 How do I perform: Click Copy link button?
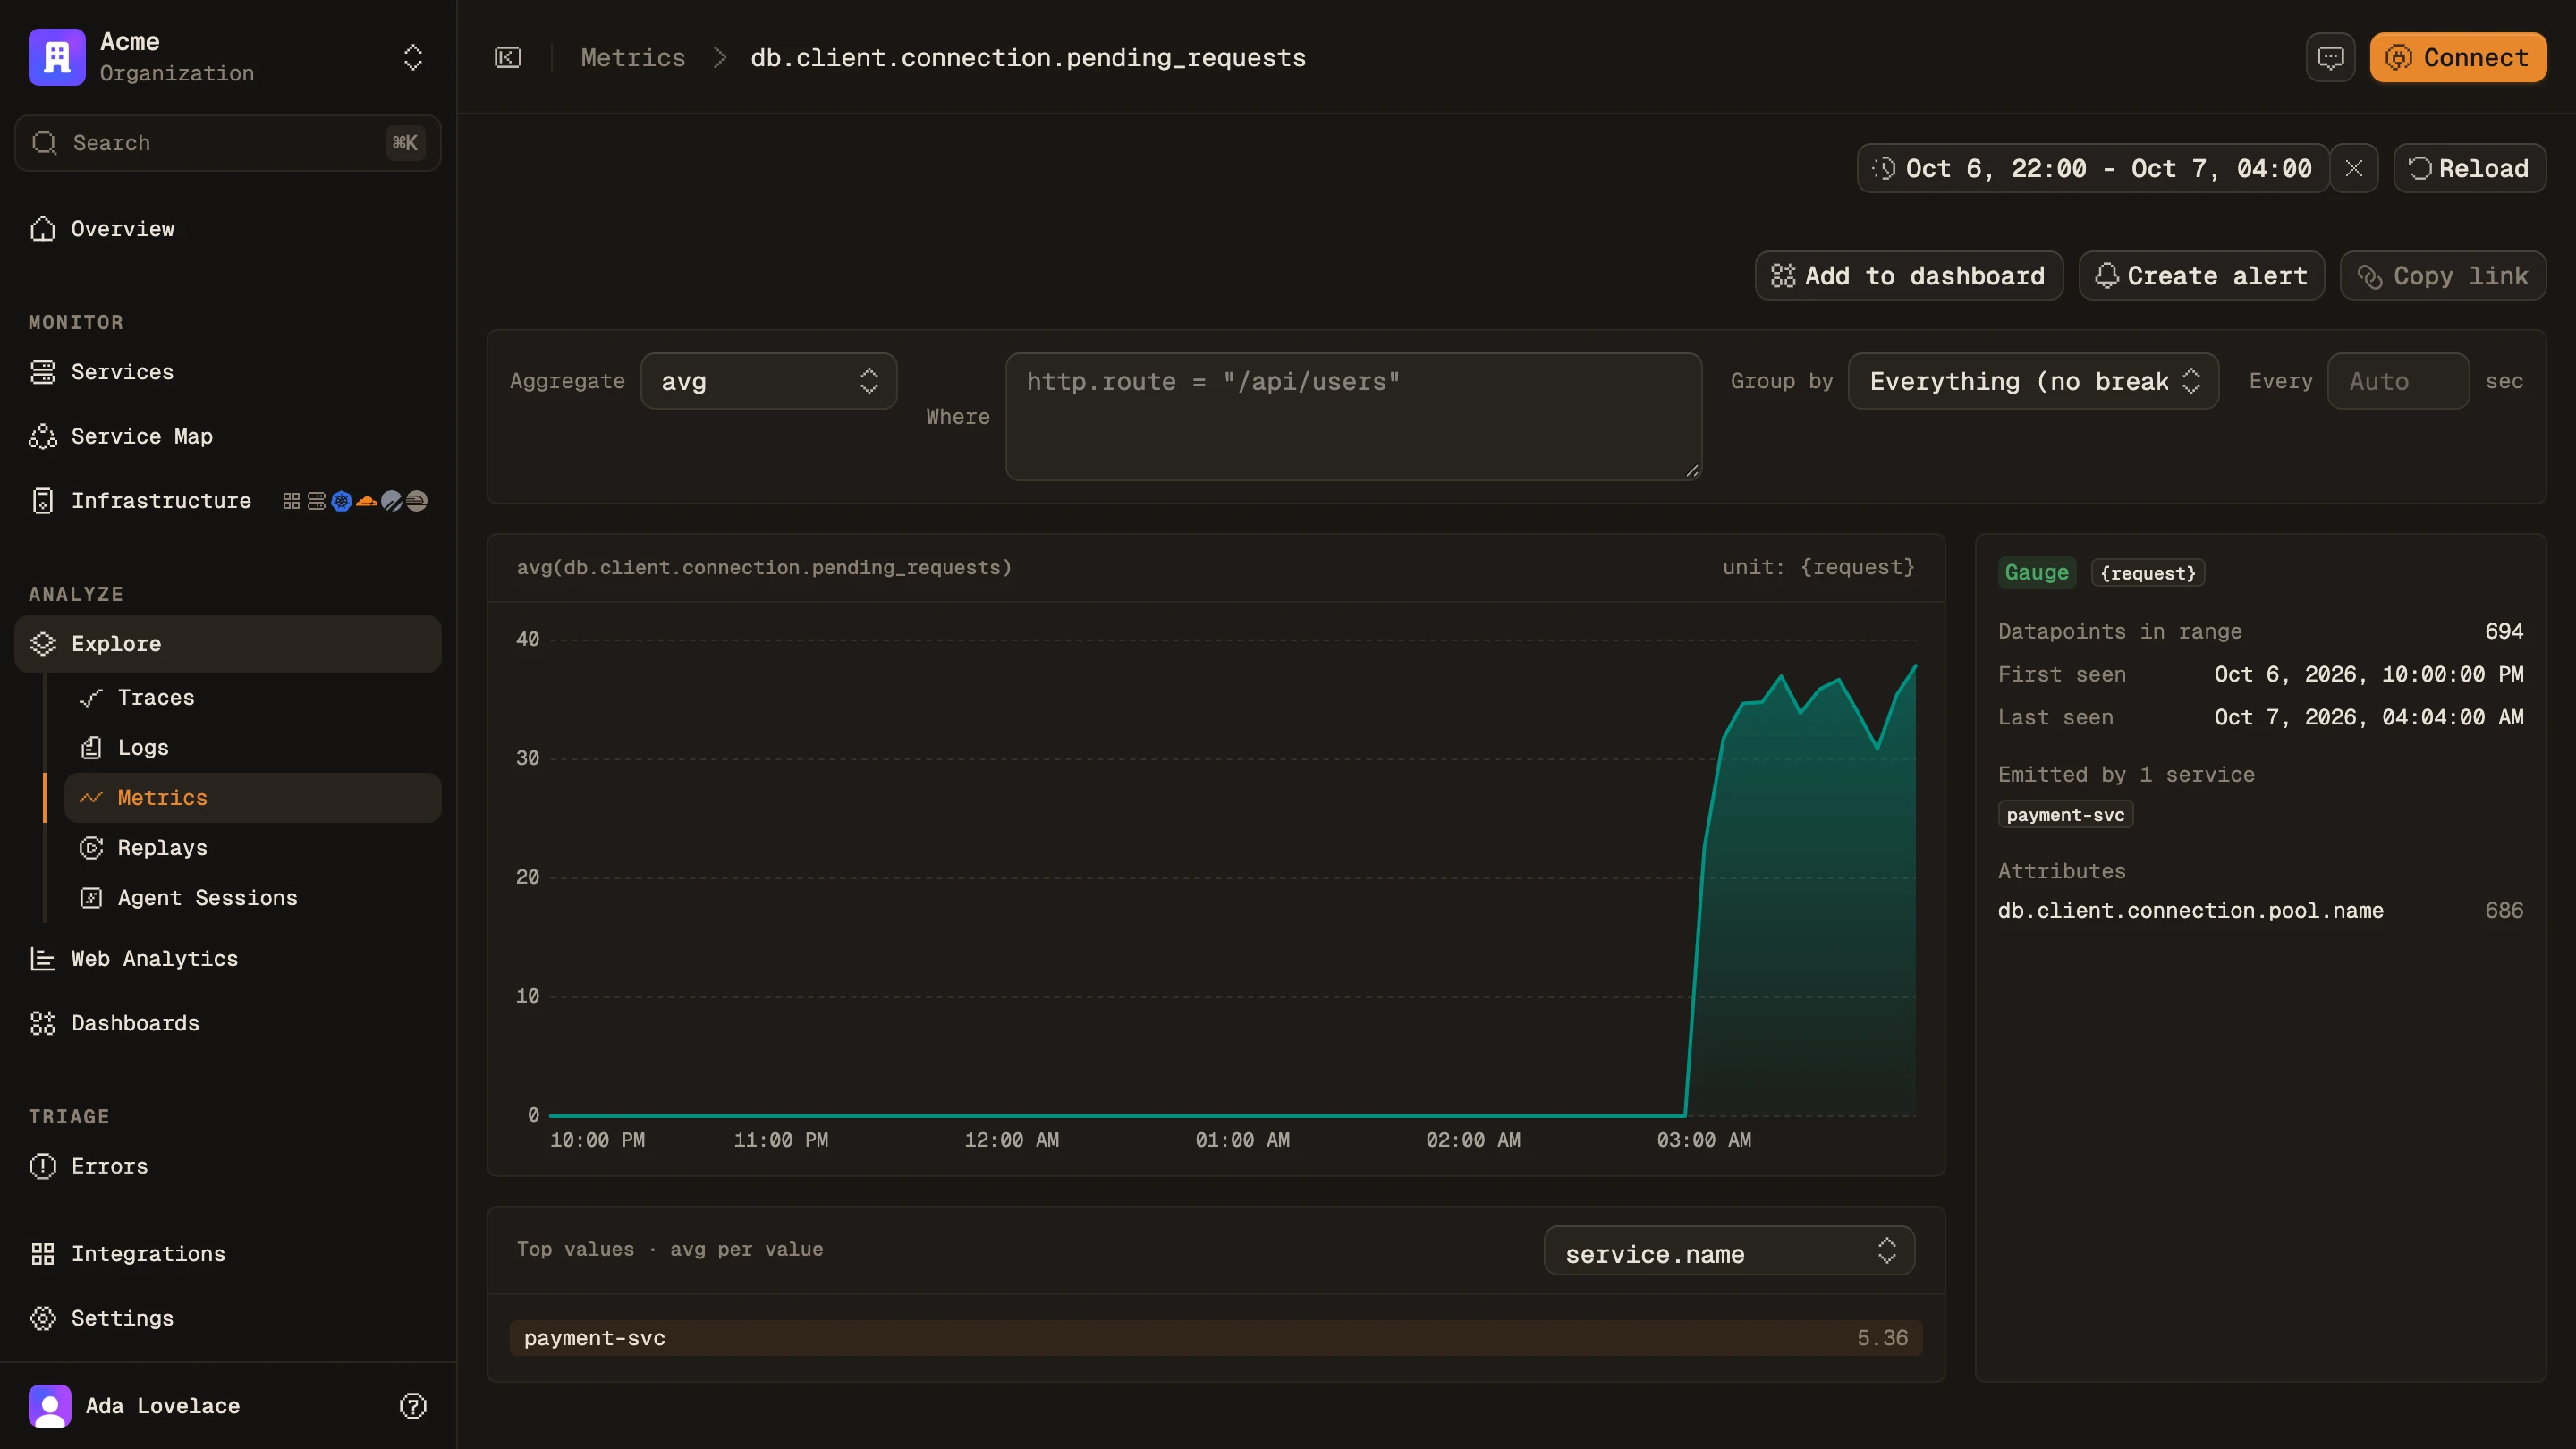[2443, 275]
